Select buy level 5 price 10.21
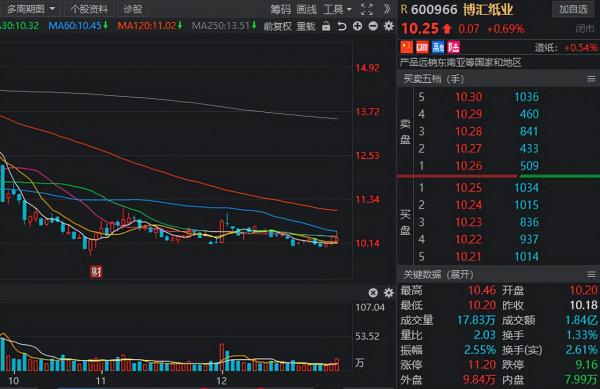600x389 pixels. coord(469,256)
